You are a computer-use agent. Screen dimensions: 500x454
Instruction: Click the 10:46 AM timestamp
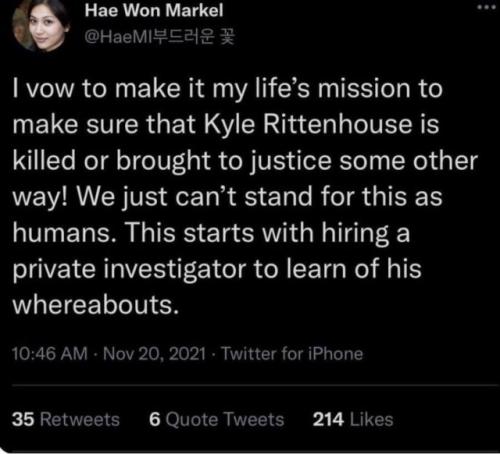coord(50,354)
